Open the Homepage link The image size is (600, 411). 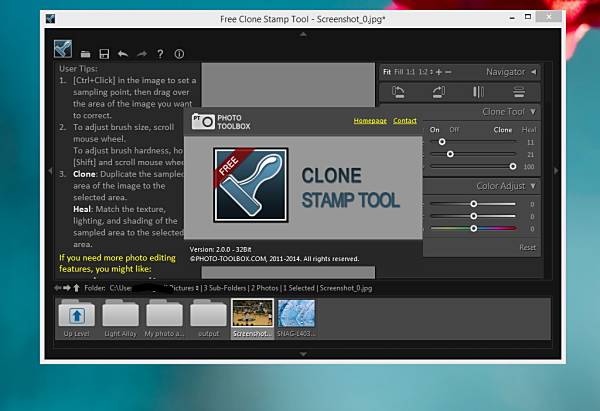[x=370, y=121]
